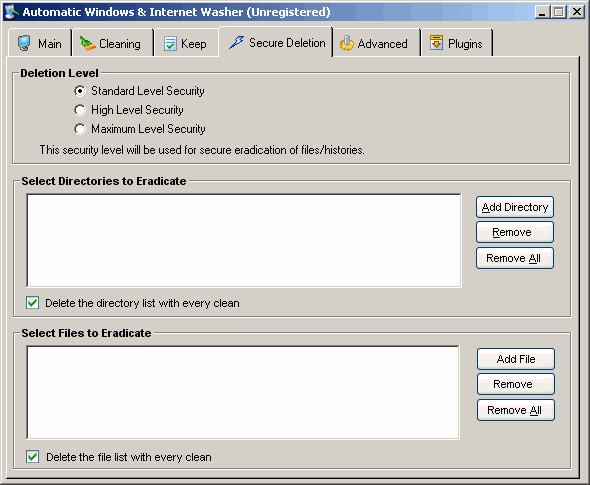
Task: Click the Add File button
Action: point(516,359)
